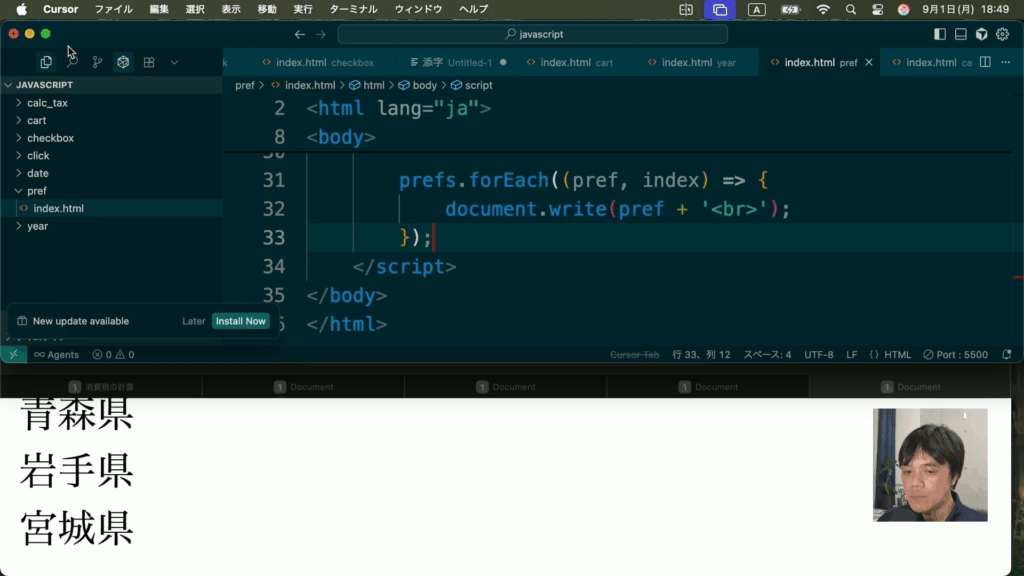Viewport: 1024px width, 576px height.
Task: Click the Install Now button
Action: click(x=241, y=321)
